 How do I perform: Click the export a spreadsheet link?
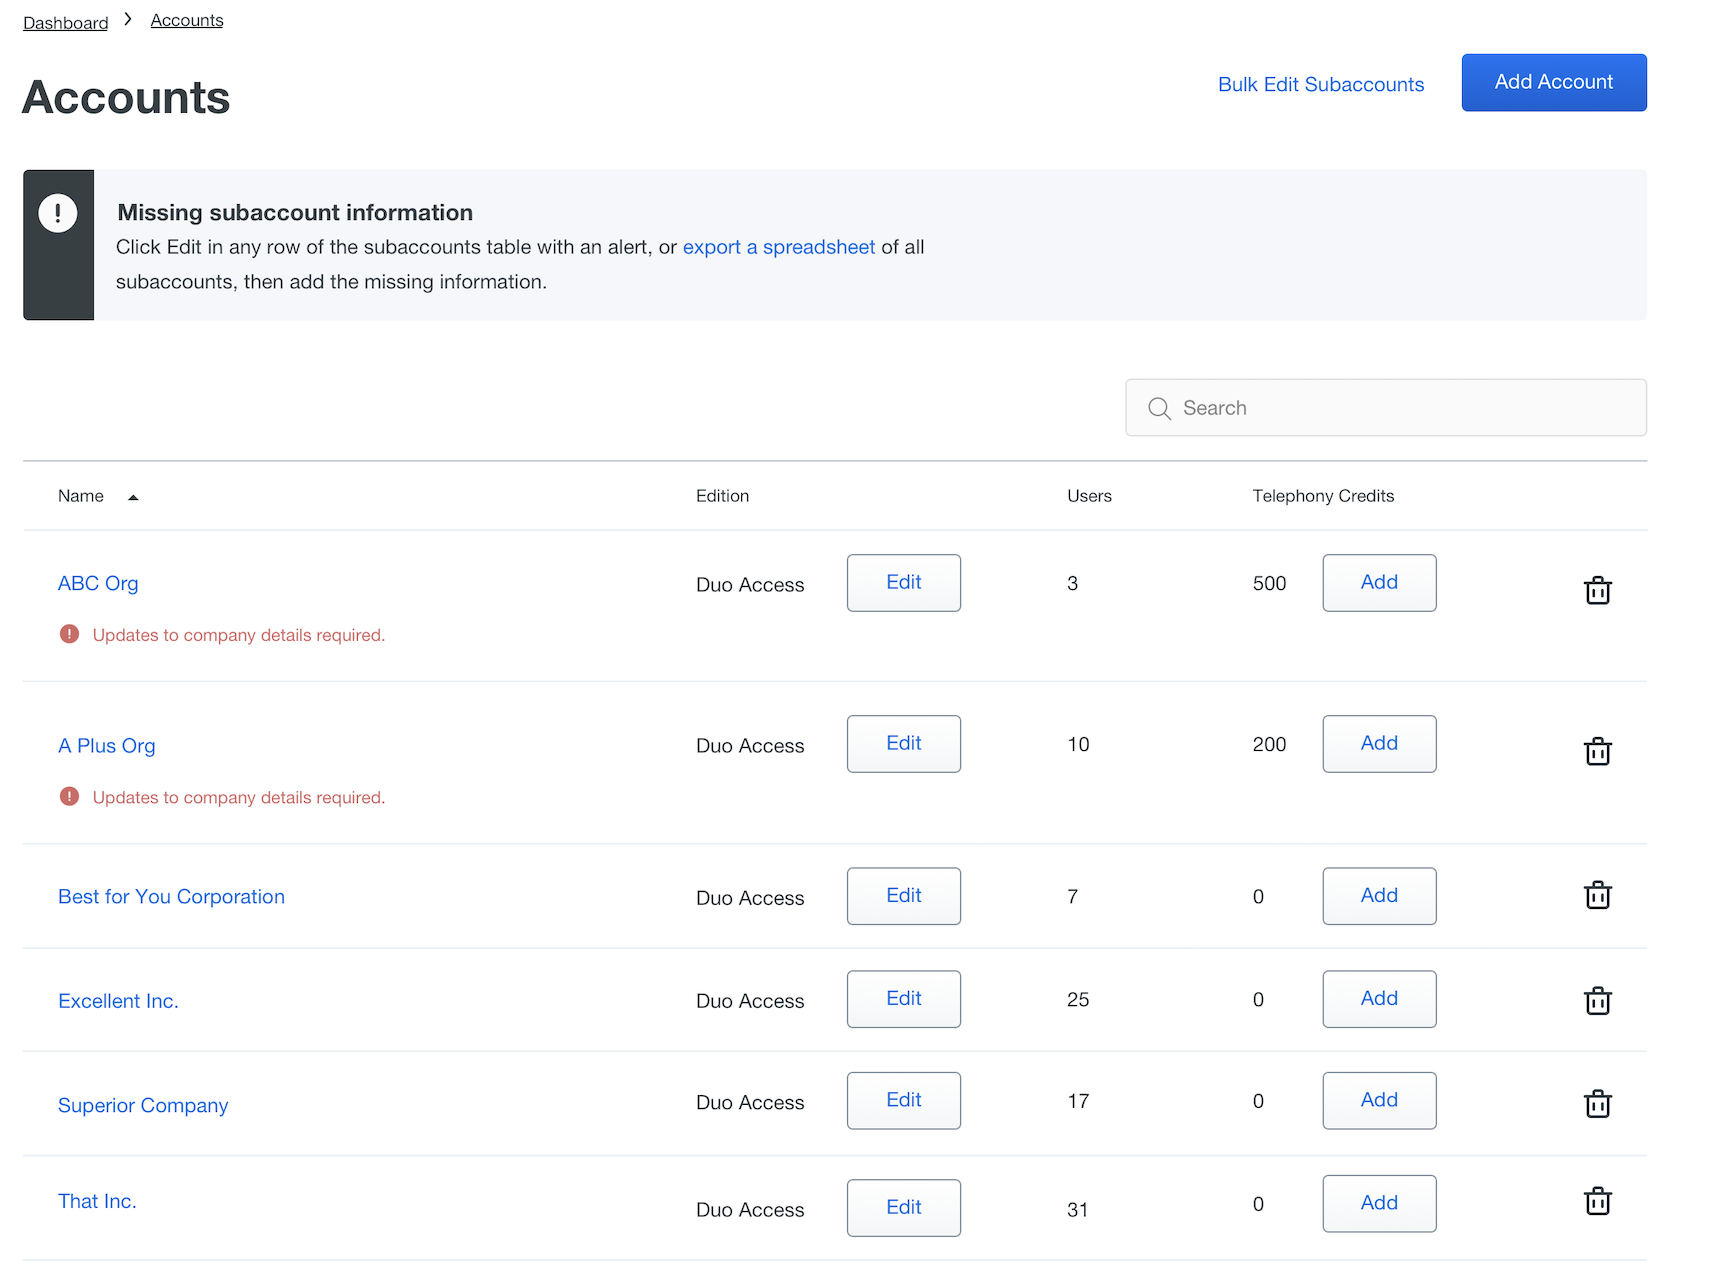(779, 247)
